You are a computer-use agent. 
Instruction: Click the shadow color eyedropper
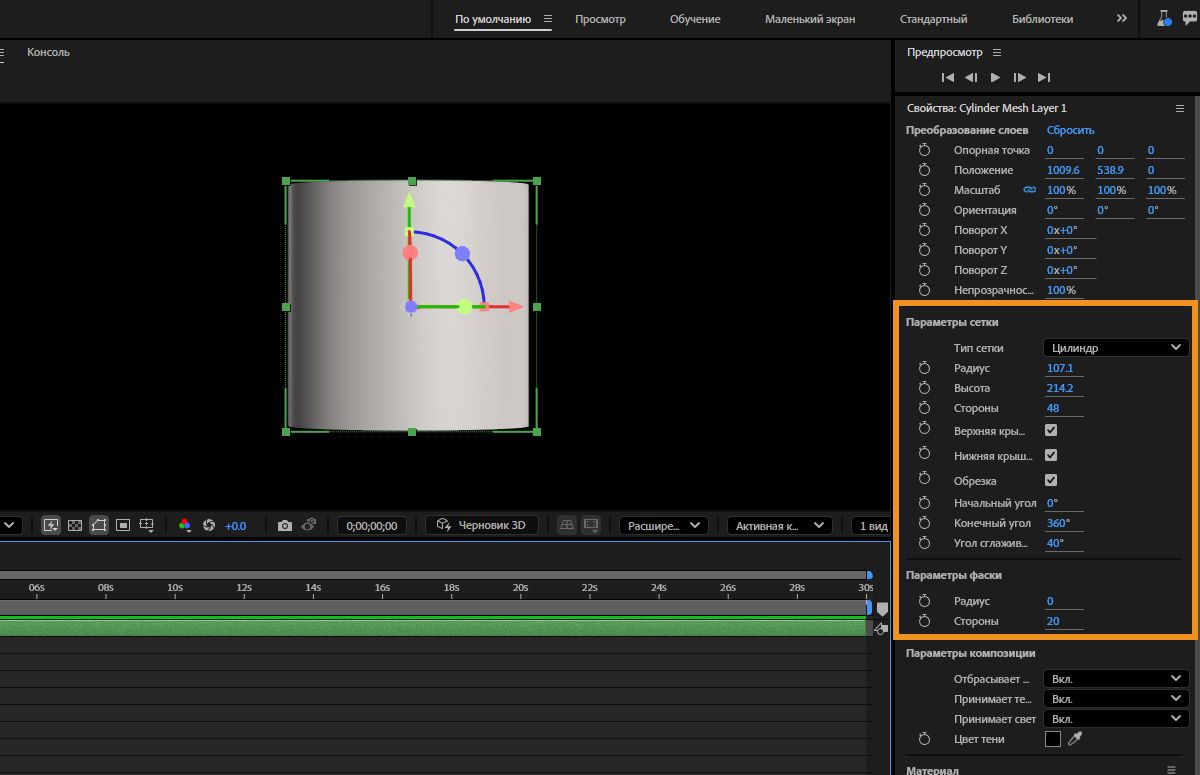click(1075, 739)
